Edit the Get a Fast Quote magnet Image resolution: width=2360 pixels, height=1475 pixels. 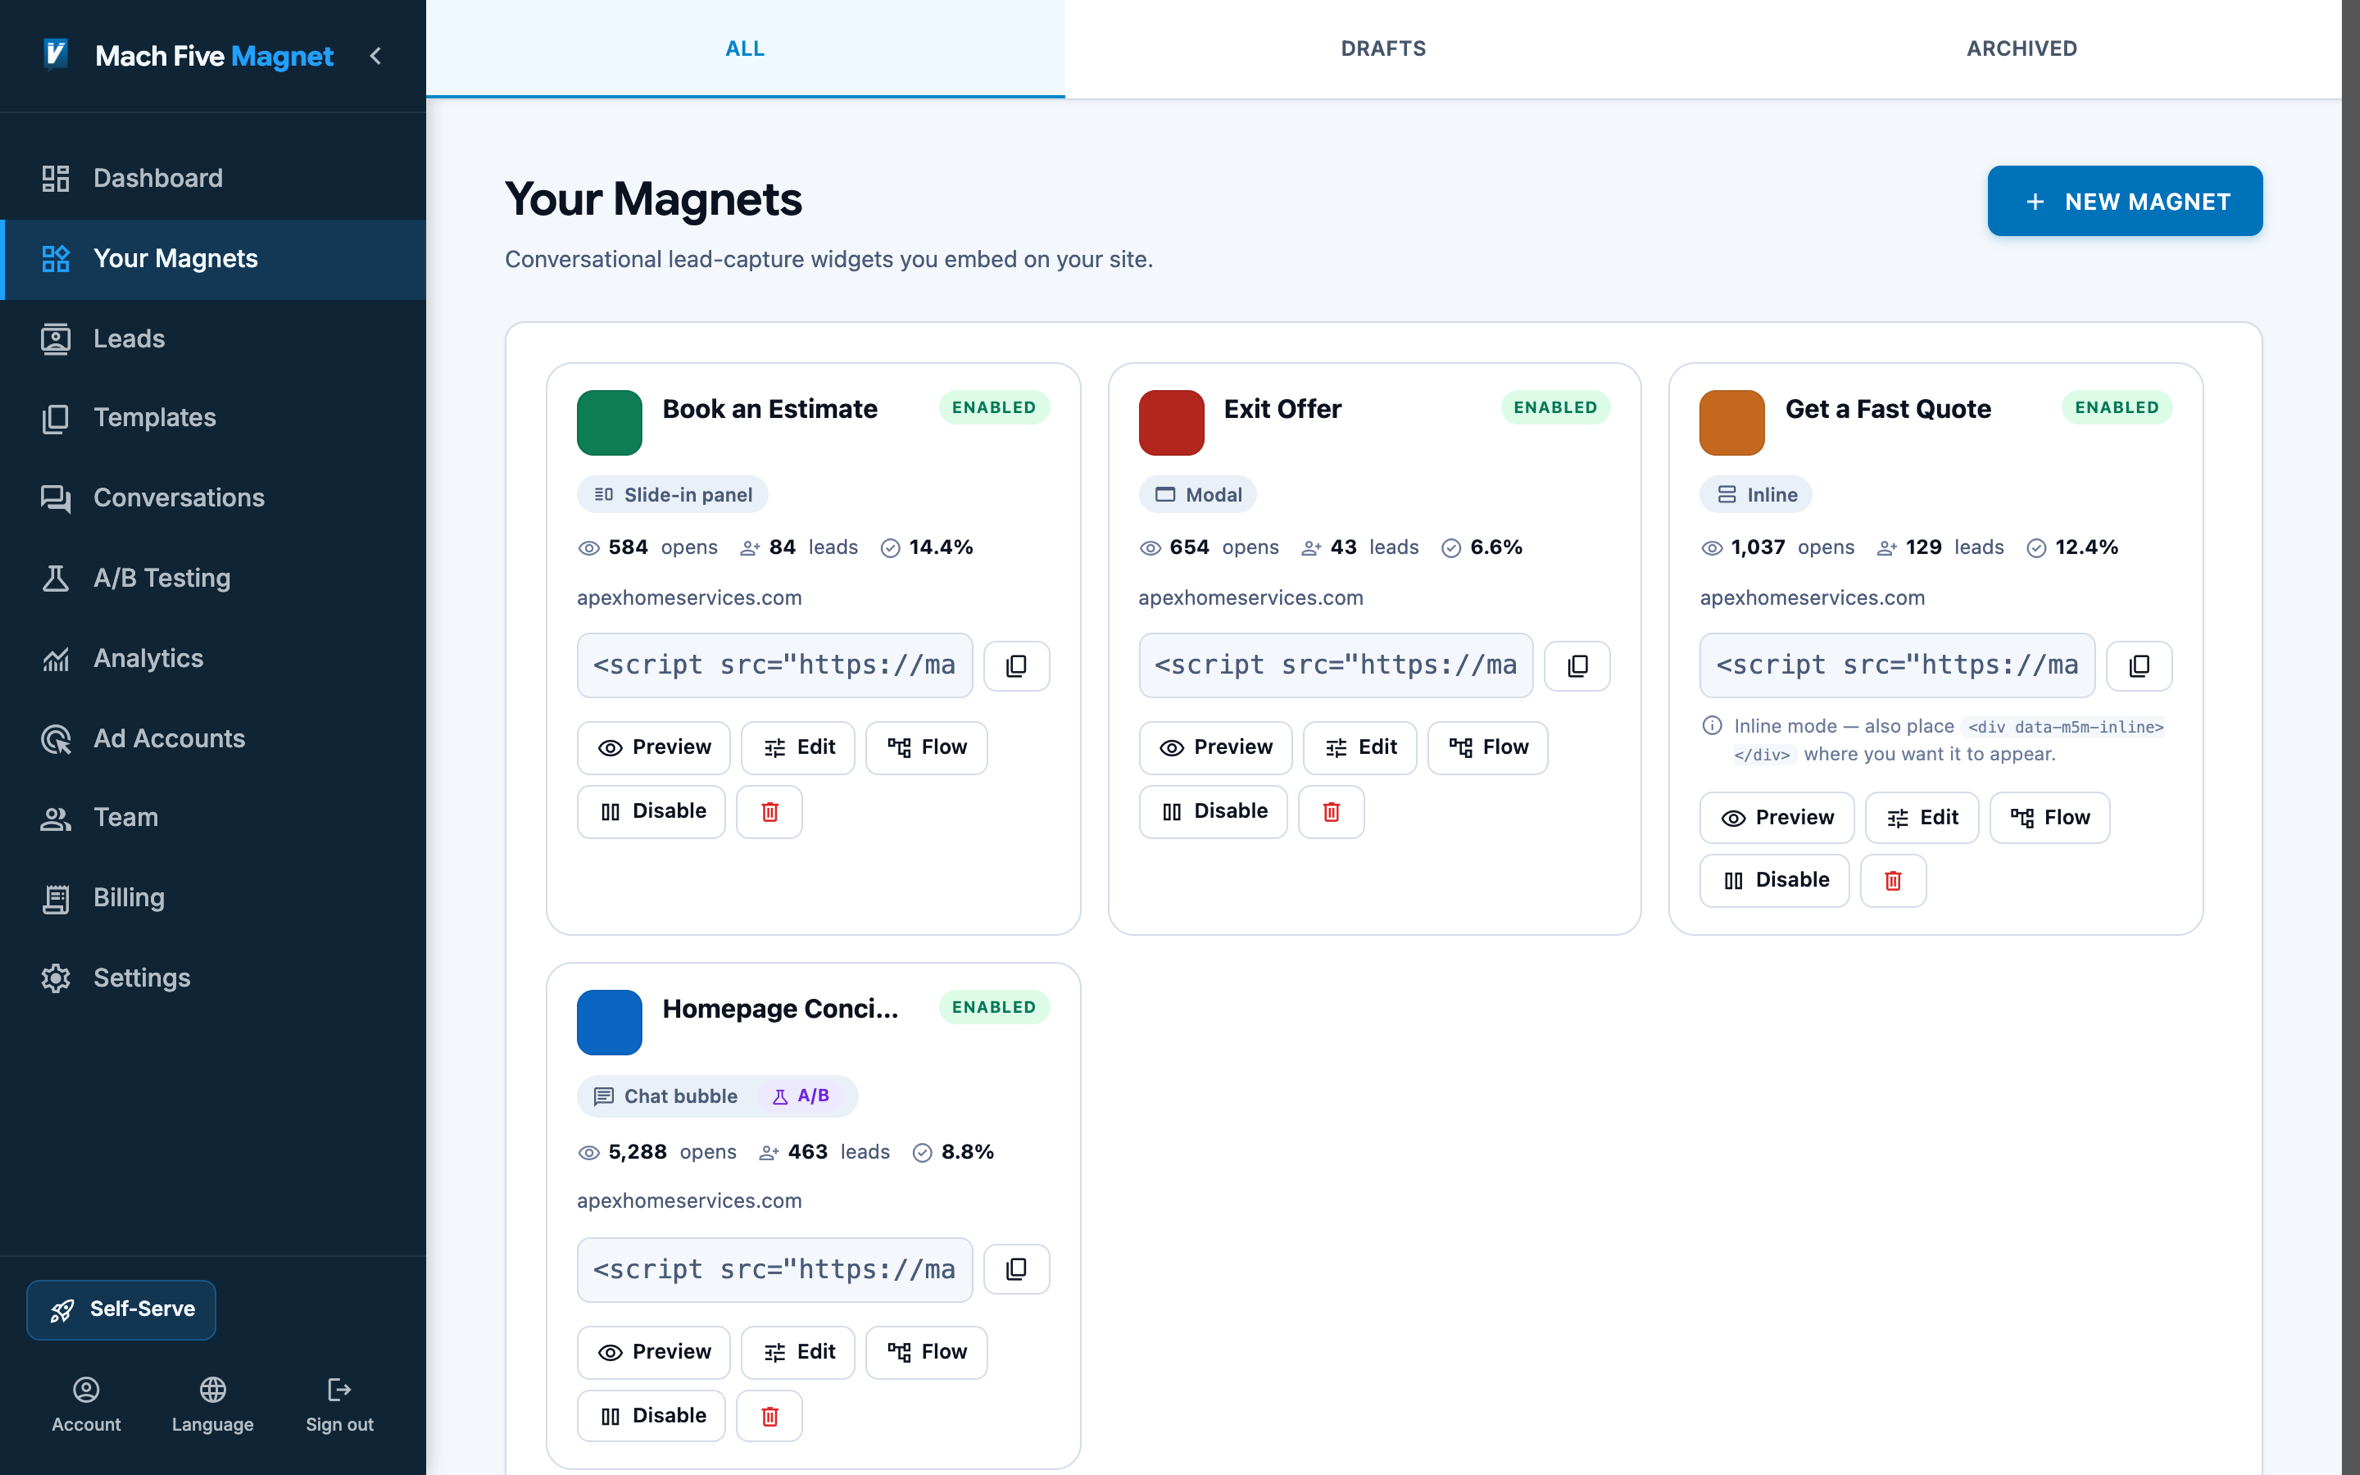1921,818
